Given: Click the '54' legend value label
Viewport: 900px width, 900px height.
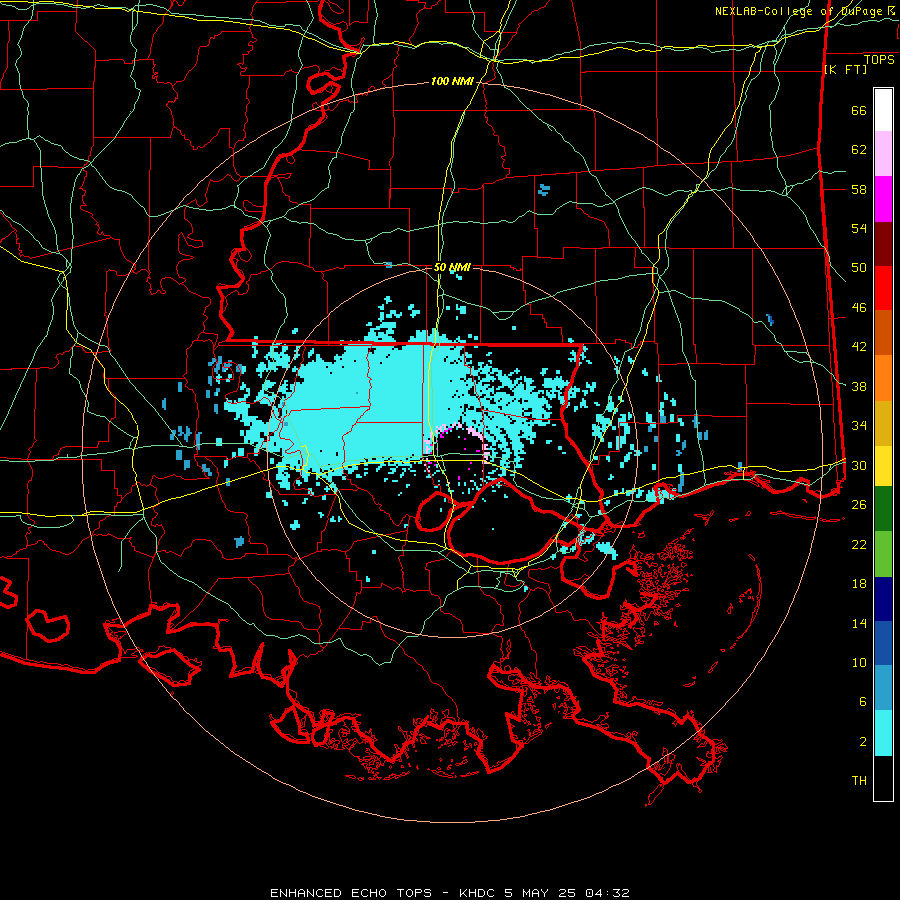Looking at the screenshot, I should [x=859, y=228].
